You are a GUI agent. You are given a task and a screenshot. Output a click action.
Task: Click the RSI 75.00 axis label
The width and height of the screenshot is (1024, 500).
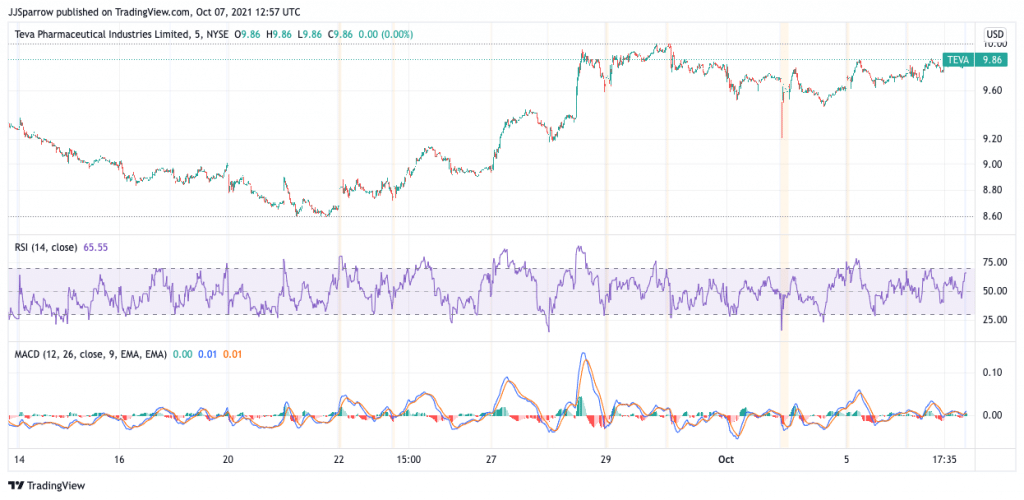click(995, 262)
